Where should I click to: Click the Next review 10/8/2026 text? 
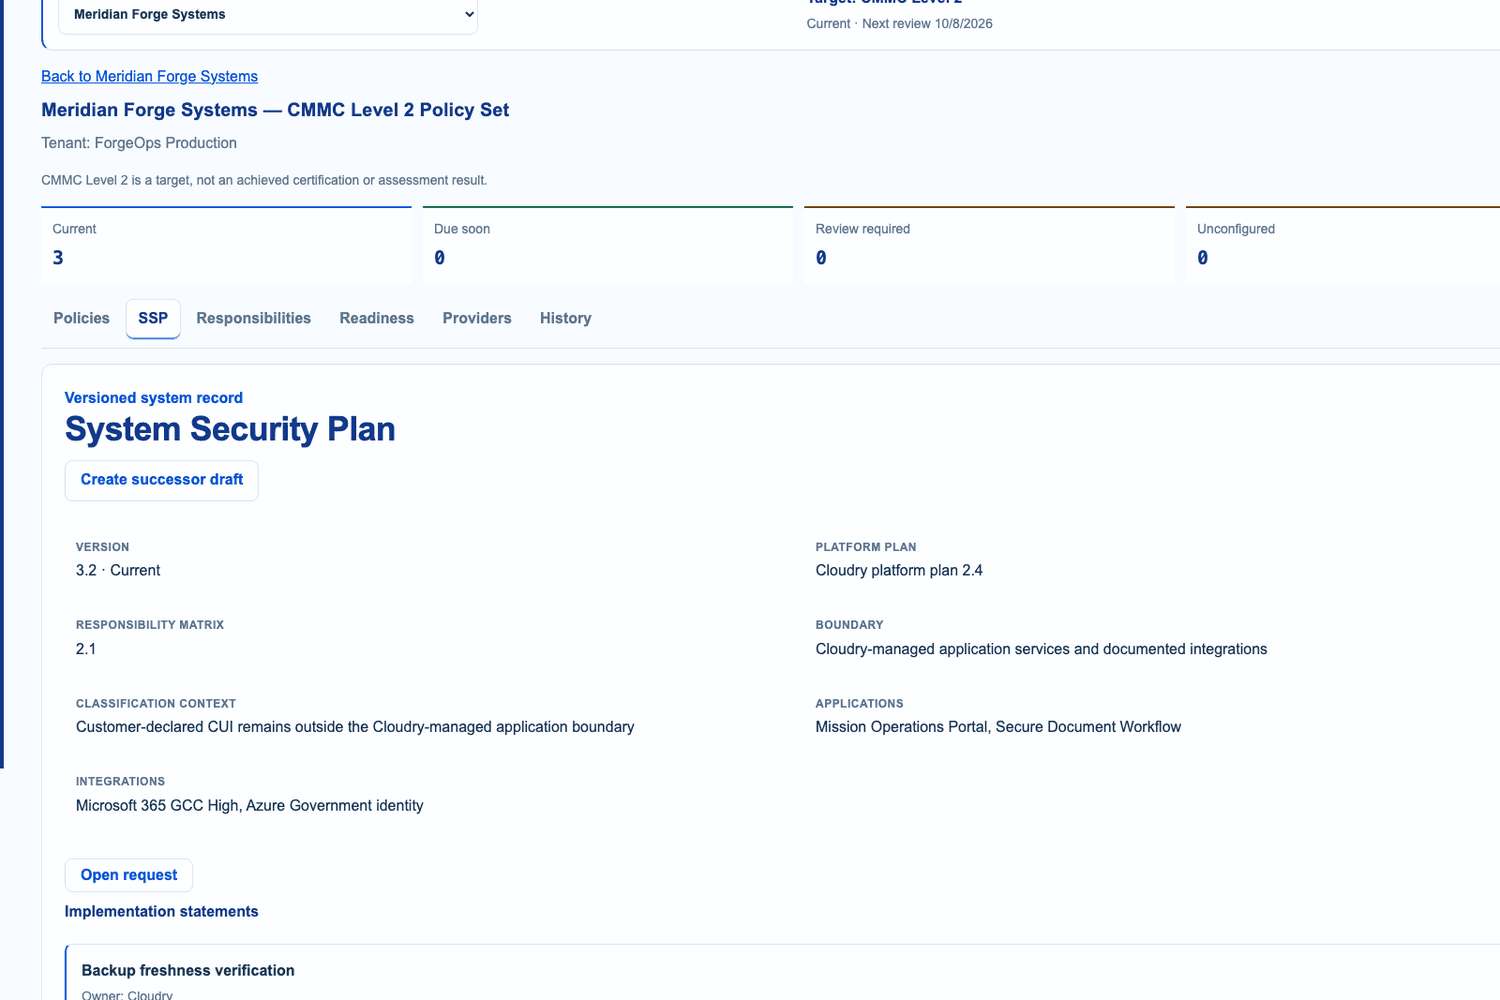coord(927,24)
